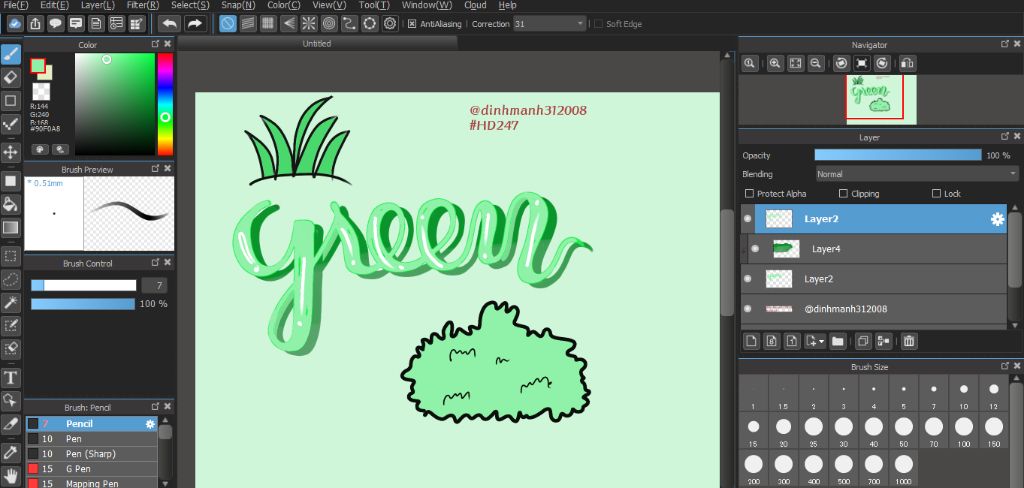Select the Text tool
The image size is (1024, 488).
tap(11, 377)
